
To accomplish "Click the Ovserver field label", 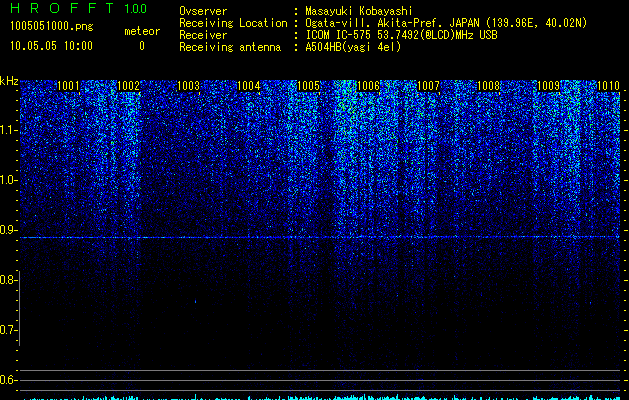I will coord(203,11).
